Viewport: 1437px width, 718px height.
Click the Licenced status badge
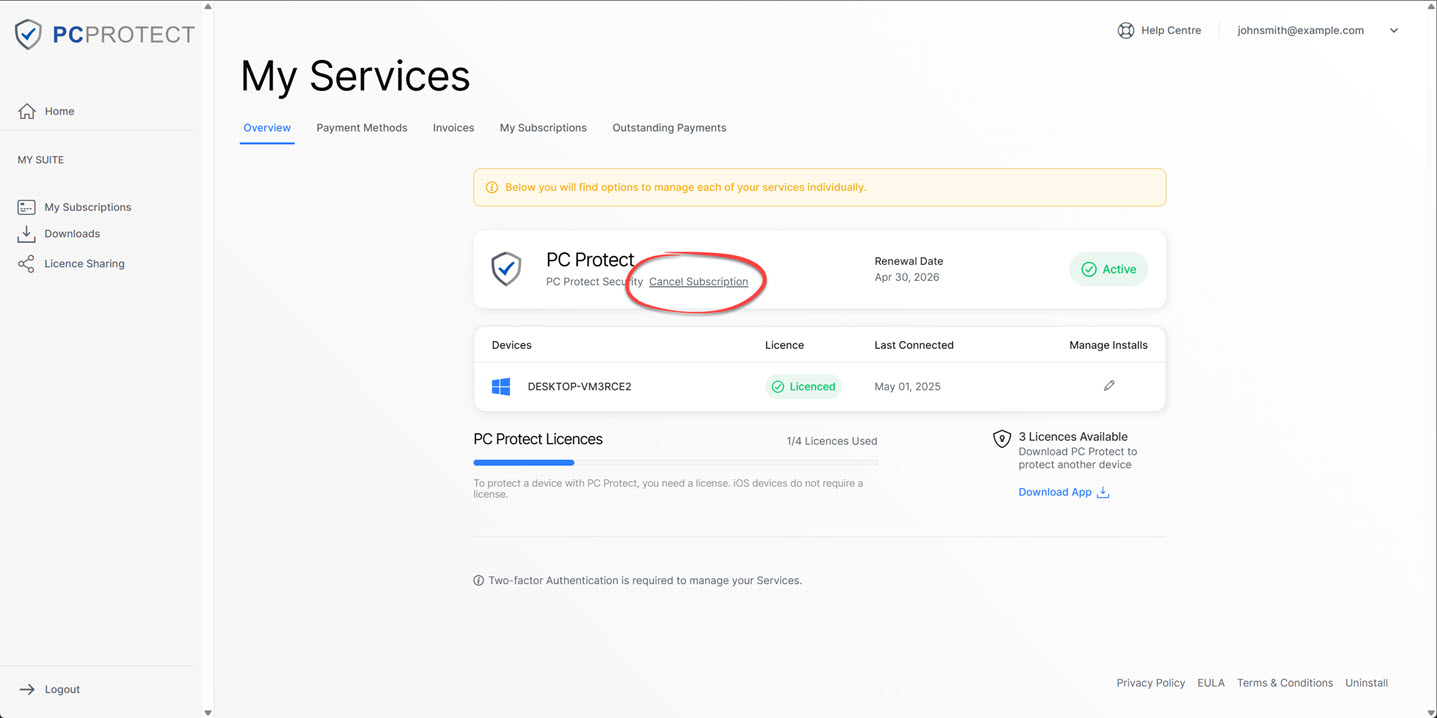coord(803,386)
